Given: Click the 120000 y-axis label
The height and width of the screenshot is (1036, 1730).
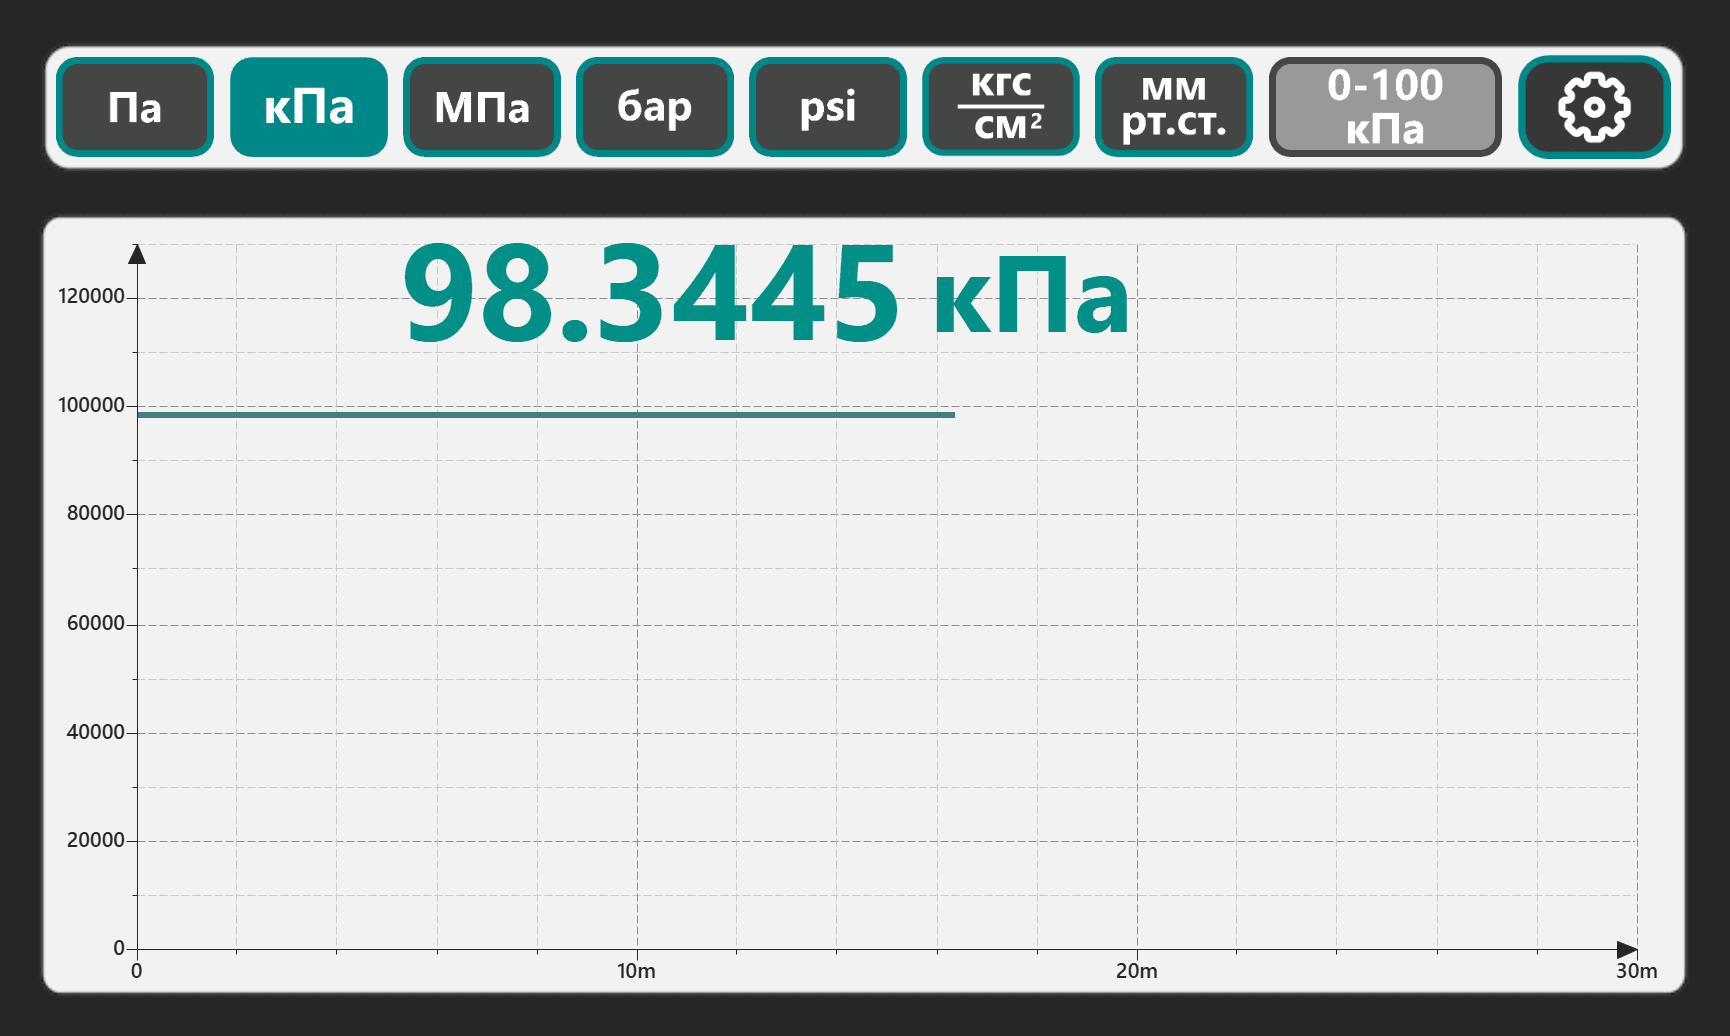Looking at the screenshot, I should click(x=91, y=296).
